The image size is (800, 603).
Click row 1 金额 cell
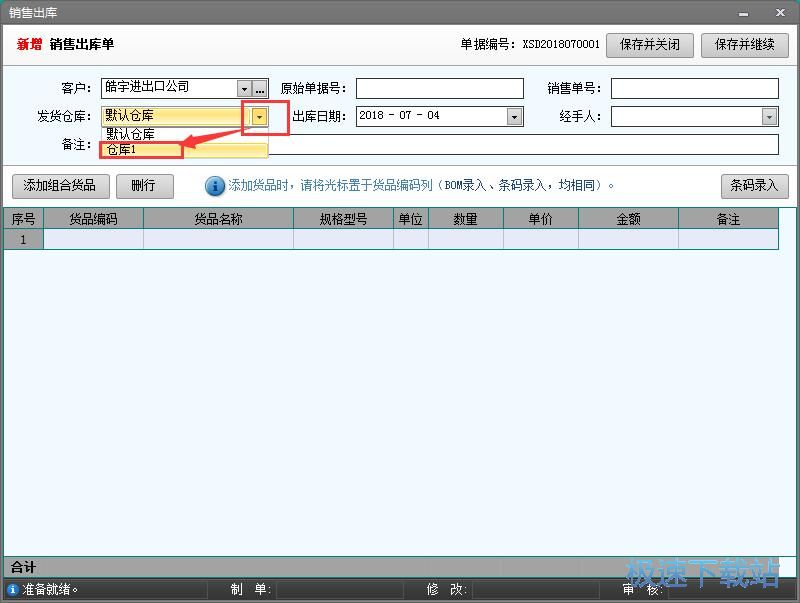pyautogui.click(x=629, y=239)
